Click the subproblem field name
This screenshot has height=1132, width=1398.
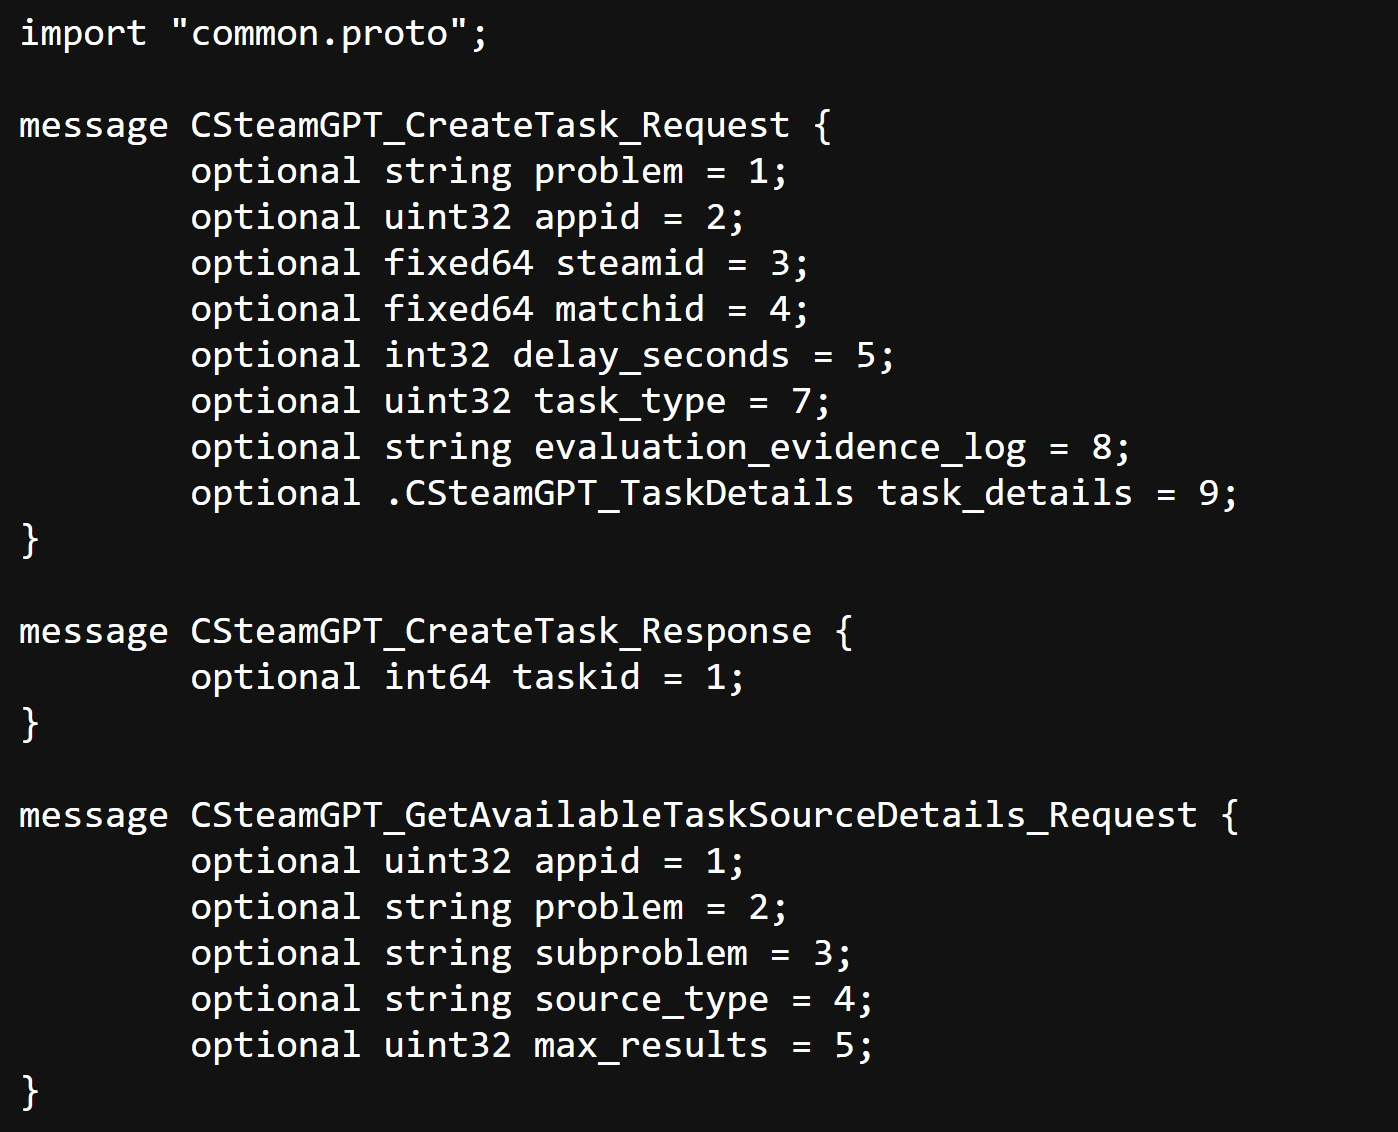point(641,954)
